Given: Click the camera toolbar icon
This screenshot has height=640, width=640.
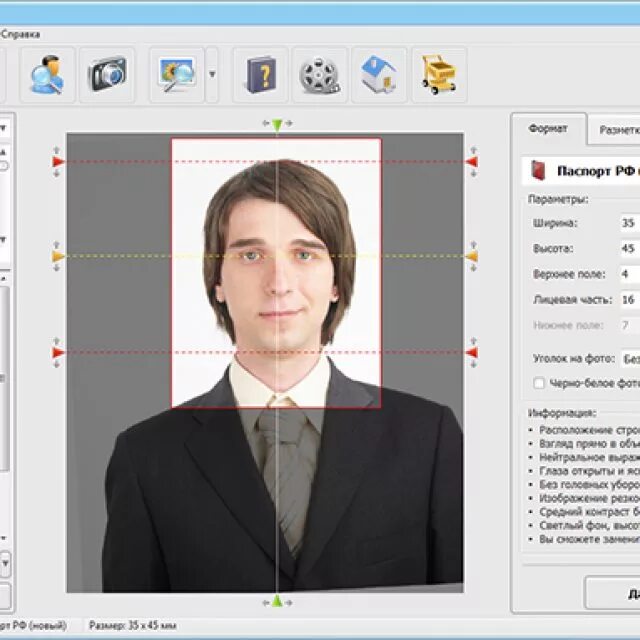Looking at the screenshot, I should 107,75.
